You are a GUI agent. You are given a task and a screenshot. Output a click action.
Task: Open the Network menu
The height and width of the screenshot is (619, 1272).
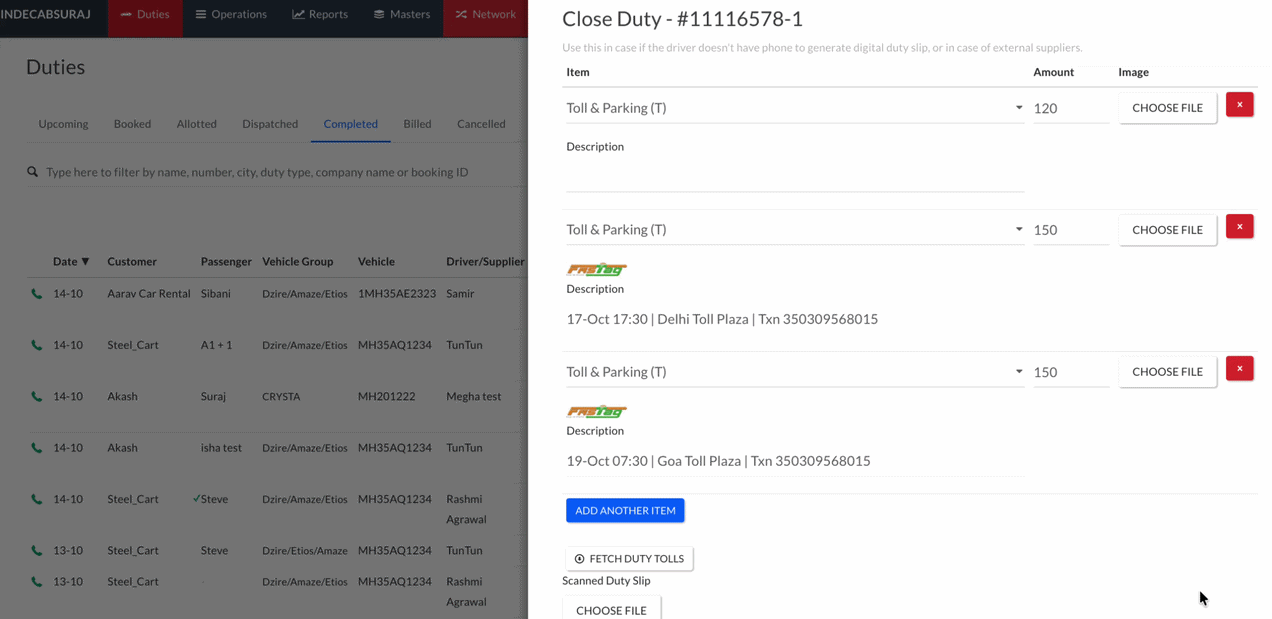[485, 15]
